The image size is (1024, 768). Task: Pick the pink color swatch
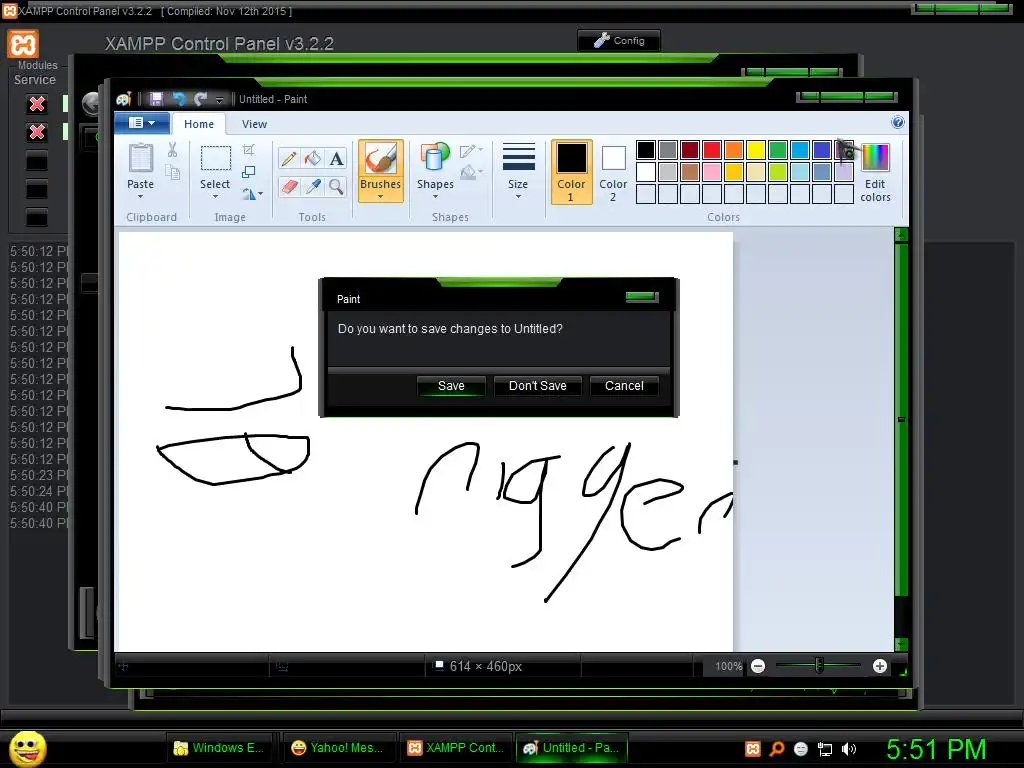pos(712,172)
